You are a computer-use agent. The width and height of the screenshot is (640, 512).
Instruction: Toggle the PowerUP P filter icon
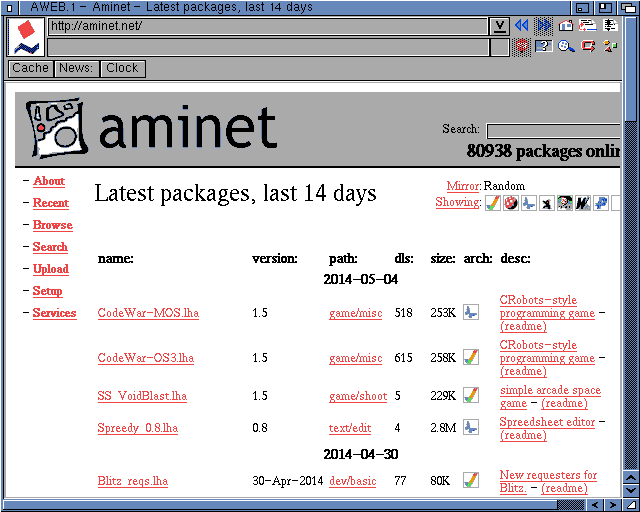coord(600,203)
